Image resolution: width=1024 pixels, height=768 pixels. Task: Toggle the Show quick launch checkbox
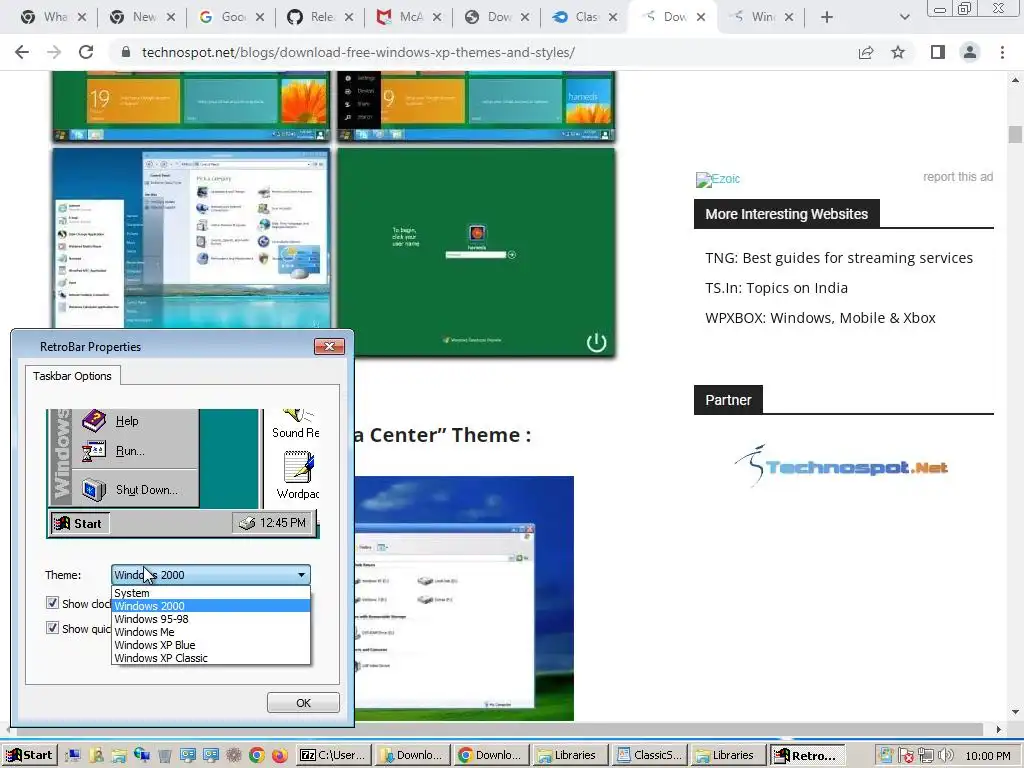pyautogui.click(x=52, y=628)
